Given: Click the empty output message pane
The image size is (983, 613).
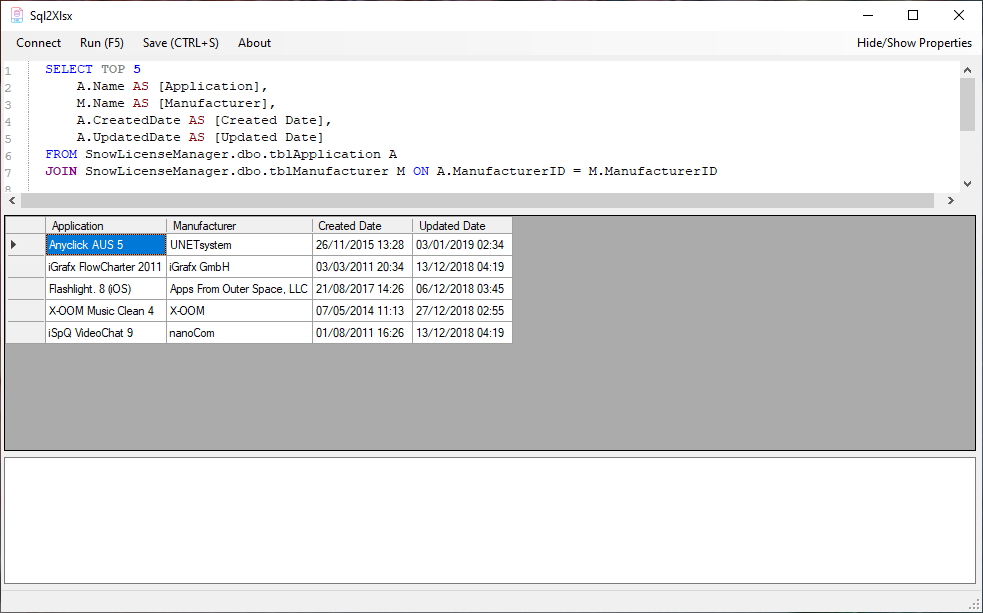Looking at the screenshot, I should (x=490, y=520).
